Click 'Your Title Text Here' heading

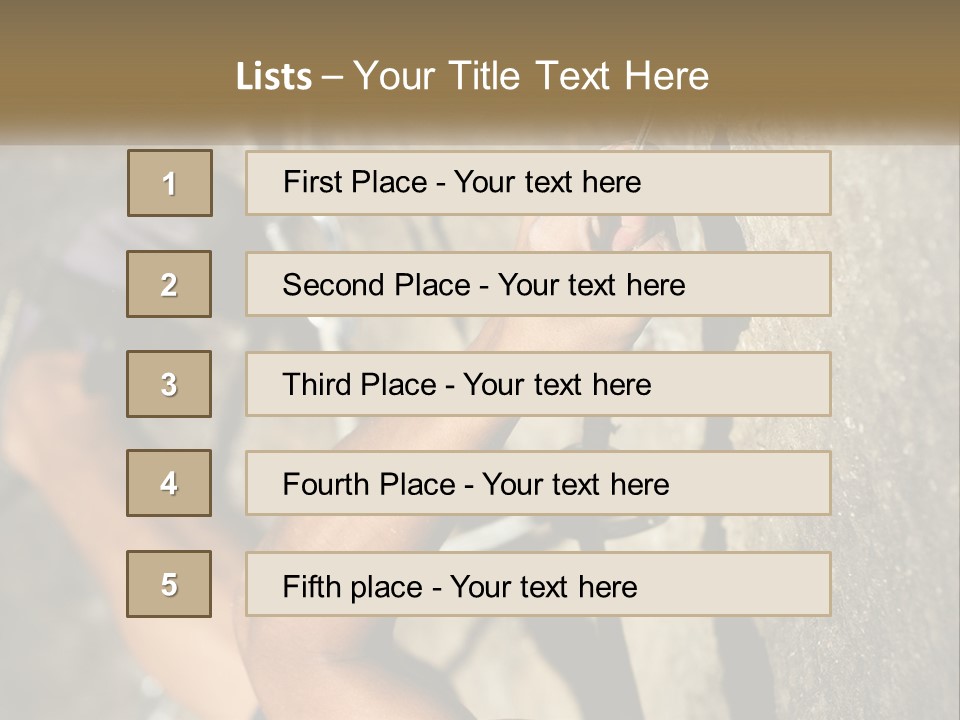point(530,76)
